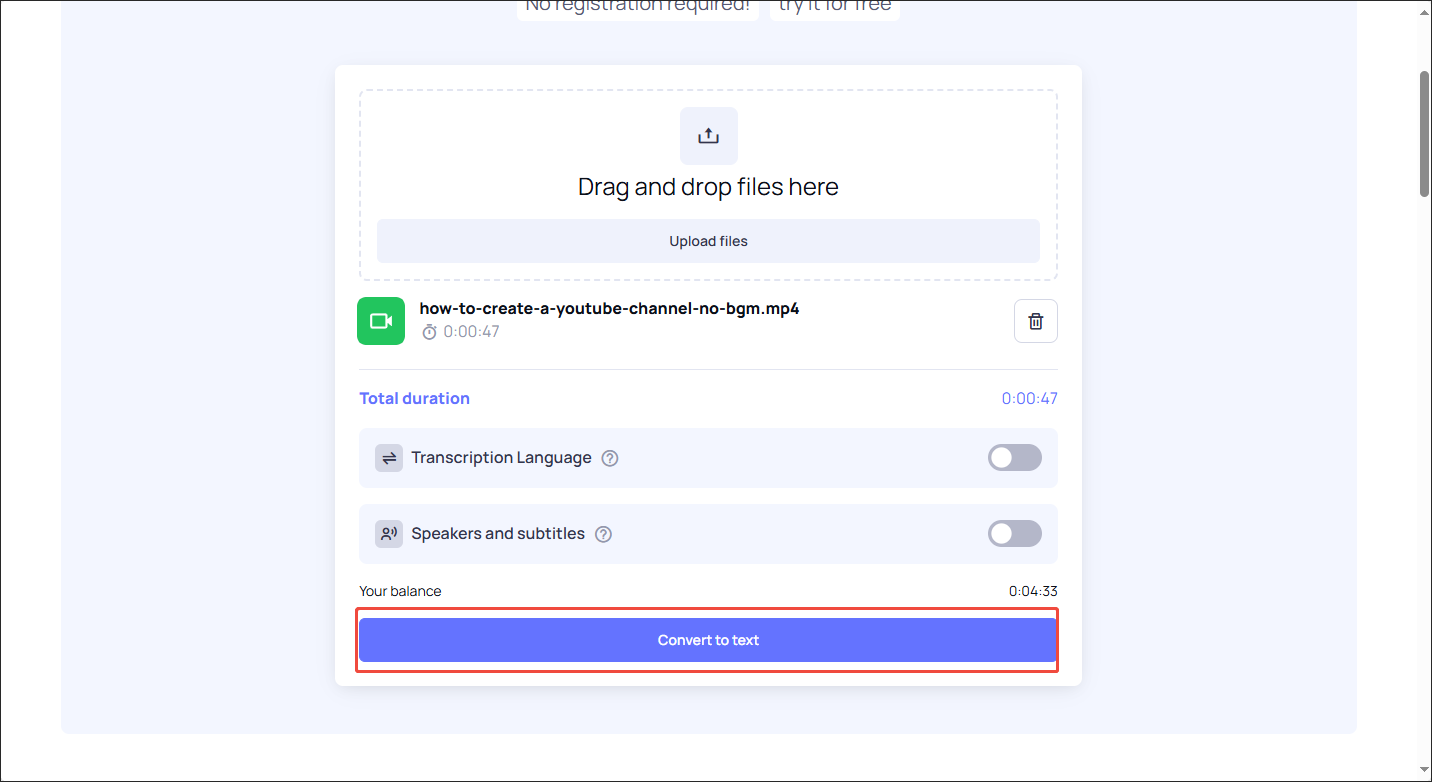The image size is (1432, 782).
Task: Select the try it for free label
Action: pyautogui.click(x=834, y=7)
